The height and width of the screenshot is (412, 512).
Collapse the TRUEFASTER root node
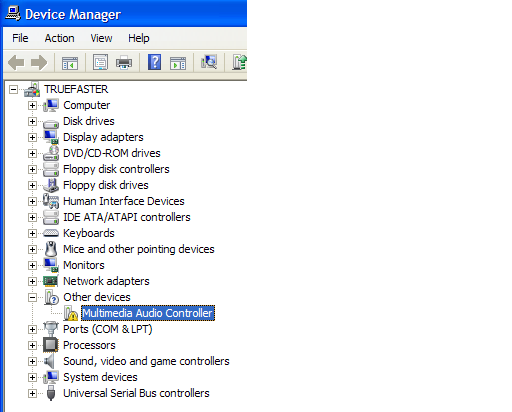tap(13, 89)
